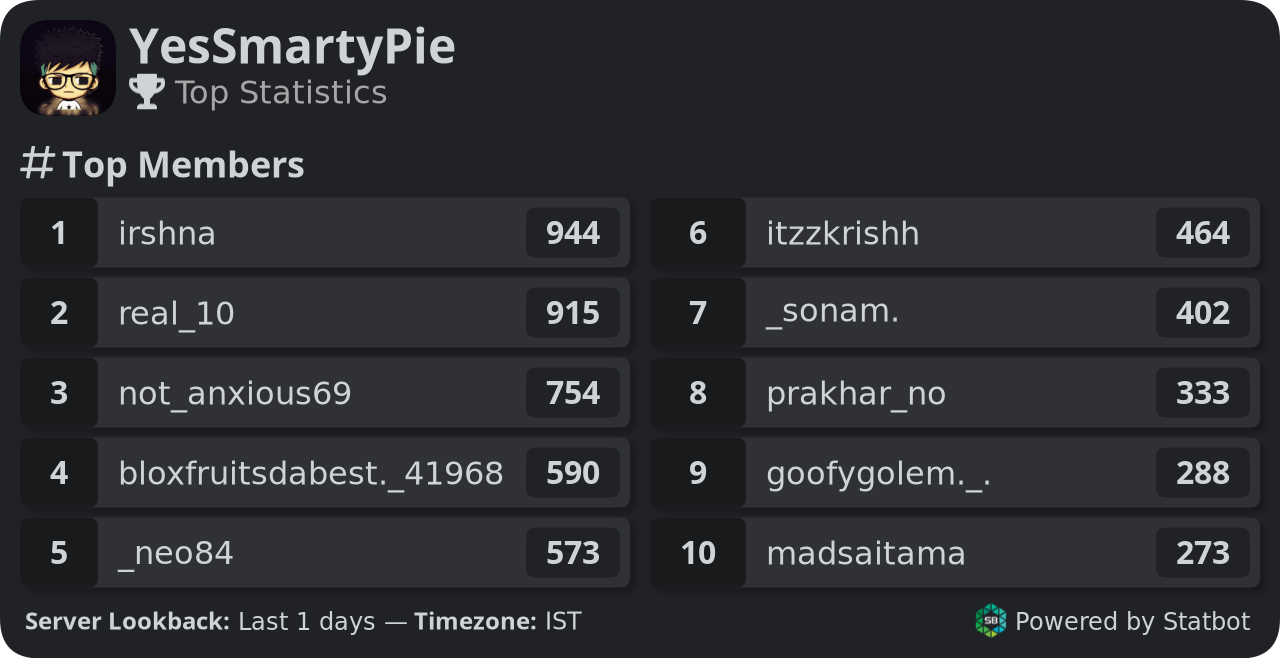The width and height of the screenshot is (1280, 658).
Task: Click the Statbot logo icon
Action: (x=991, y=621)
